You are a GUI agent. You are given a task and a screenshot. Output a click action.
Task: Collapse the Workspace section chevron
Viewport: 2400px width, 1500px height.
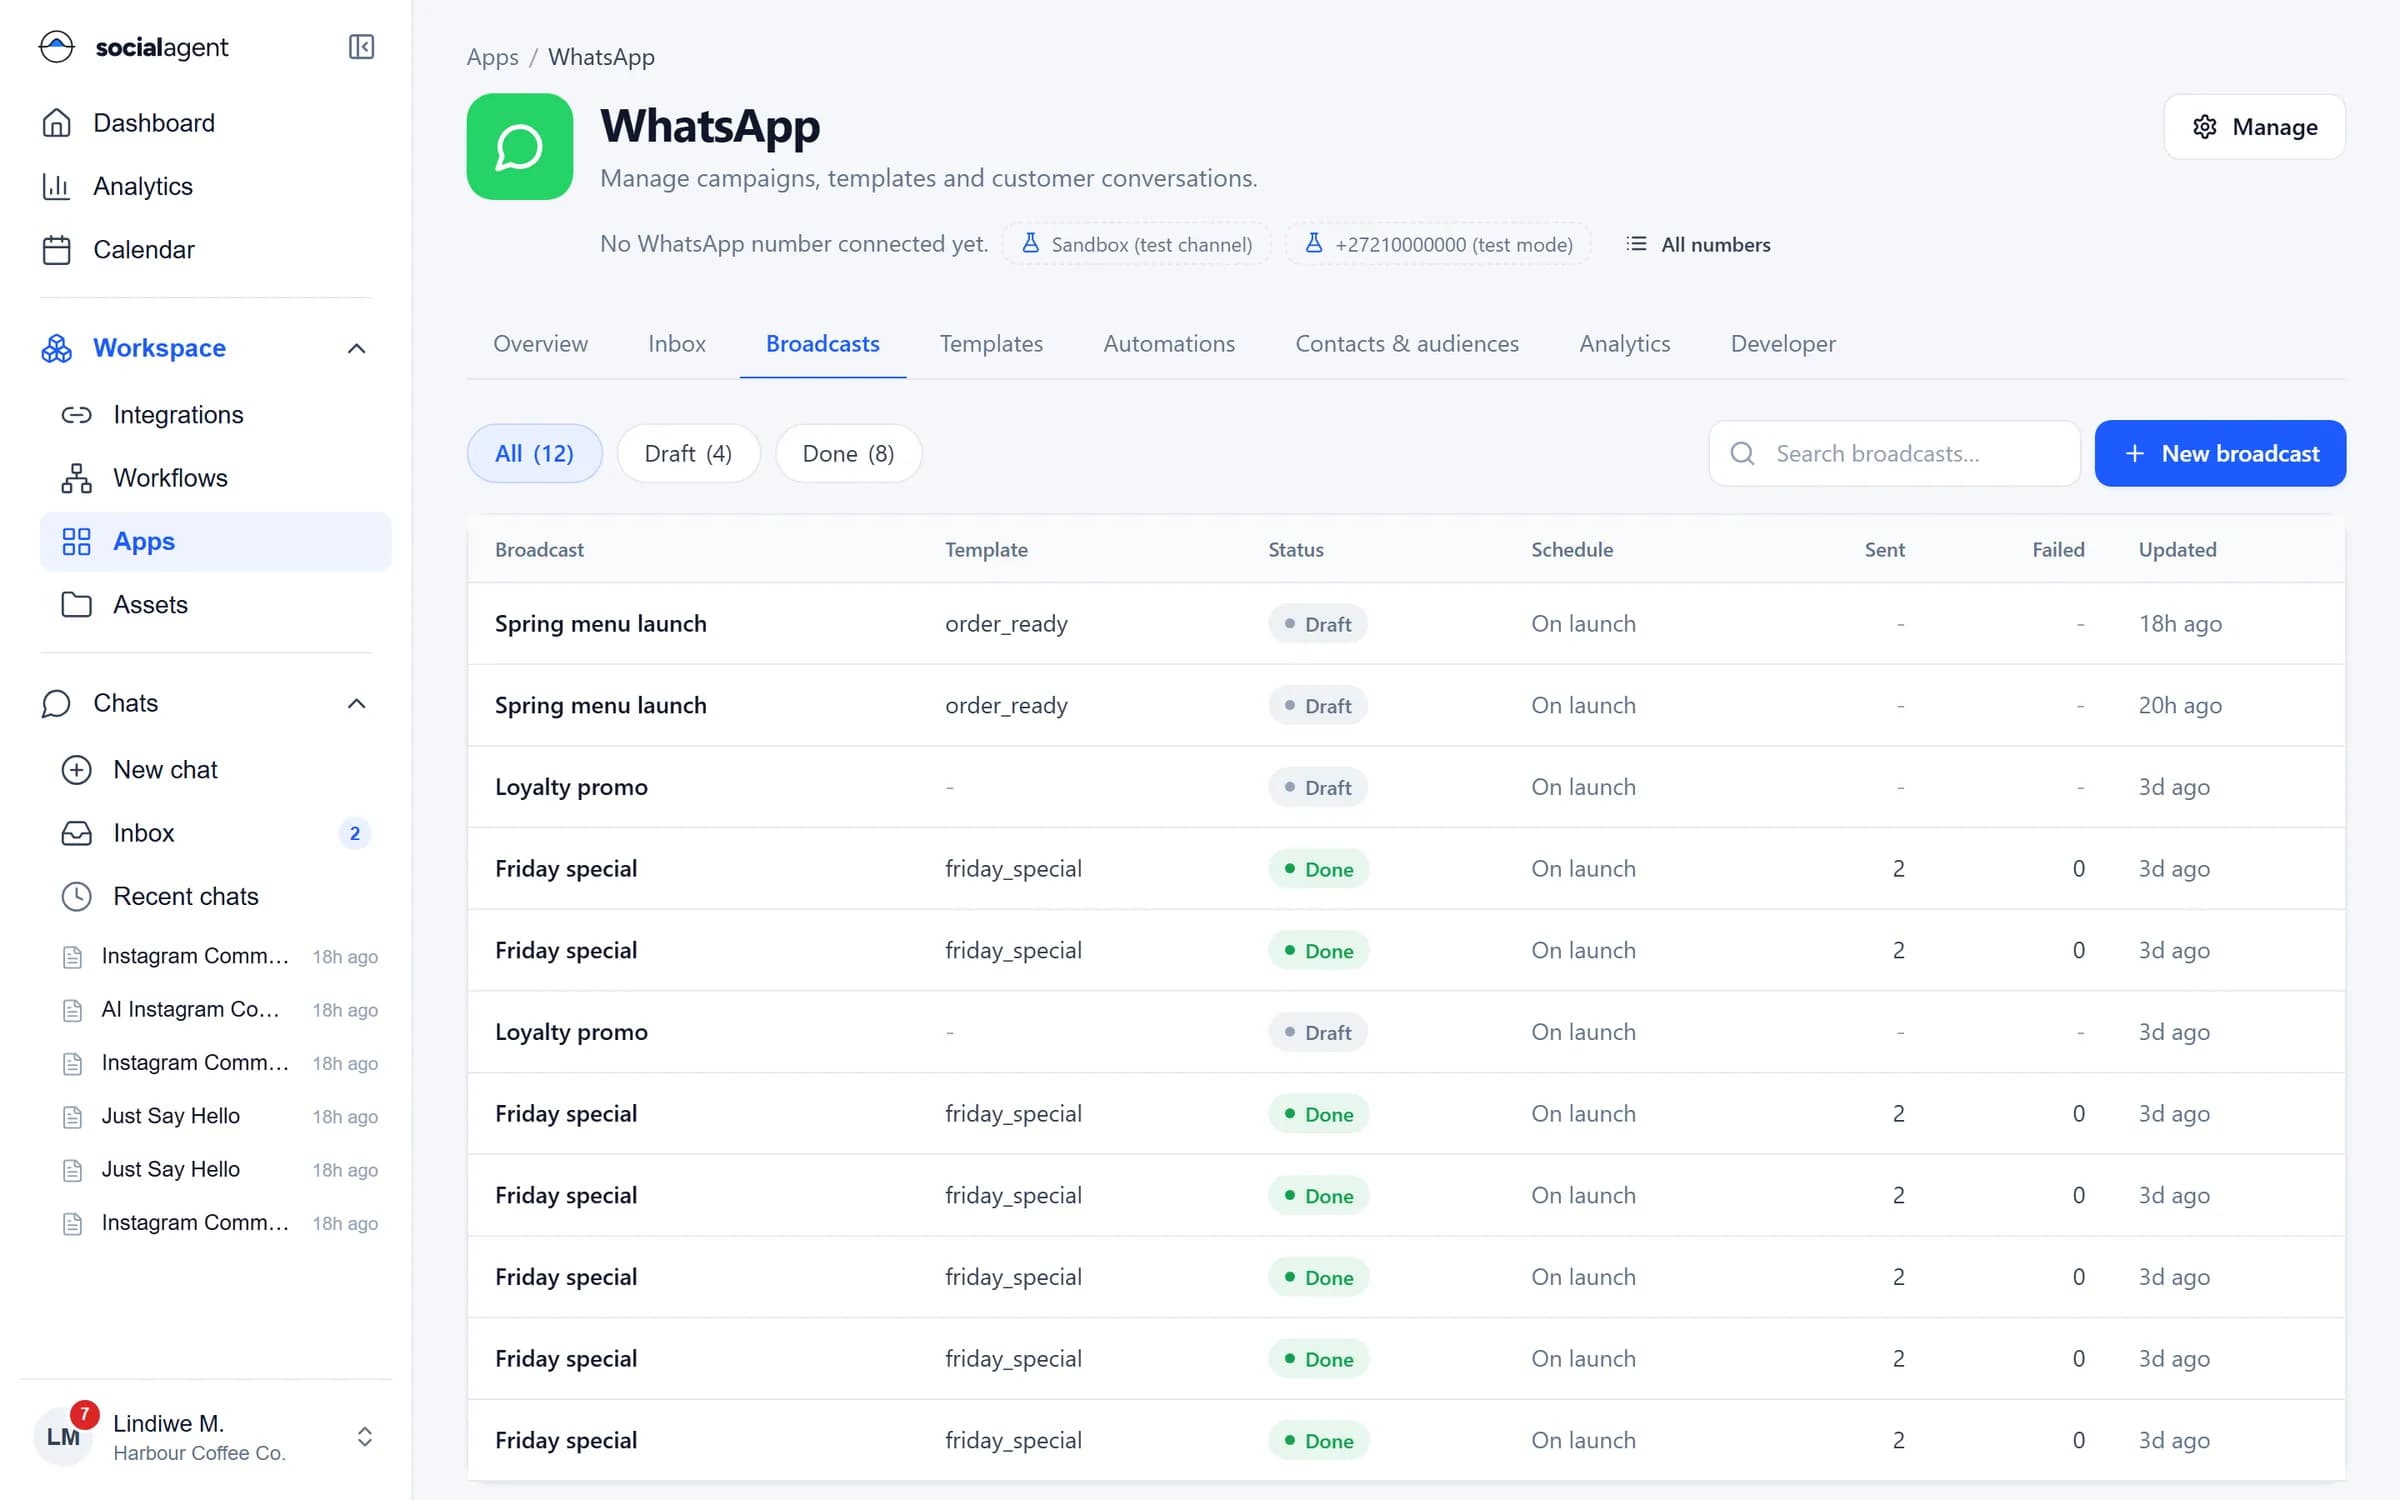[x=357, y=349]
